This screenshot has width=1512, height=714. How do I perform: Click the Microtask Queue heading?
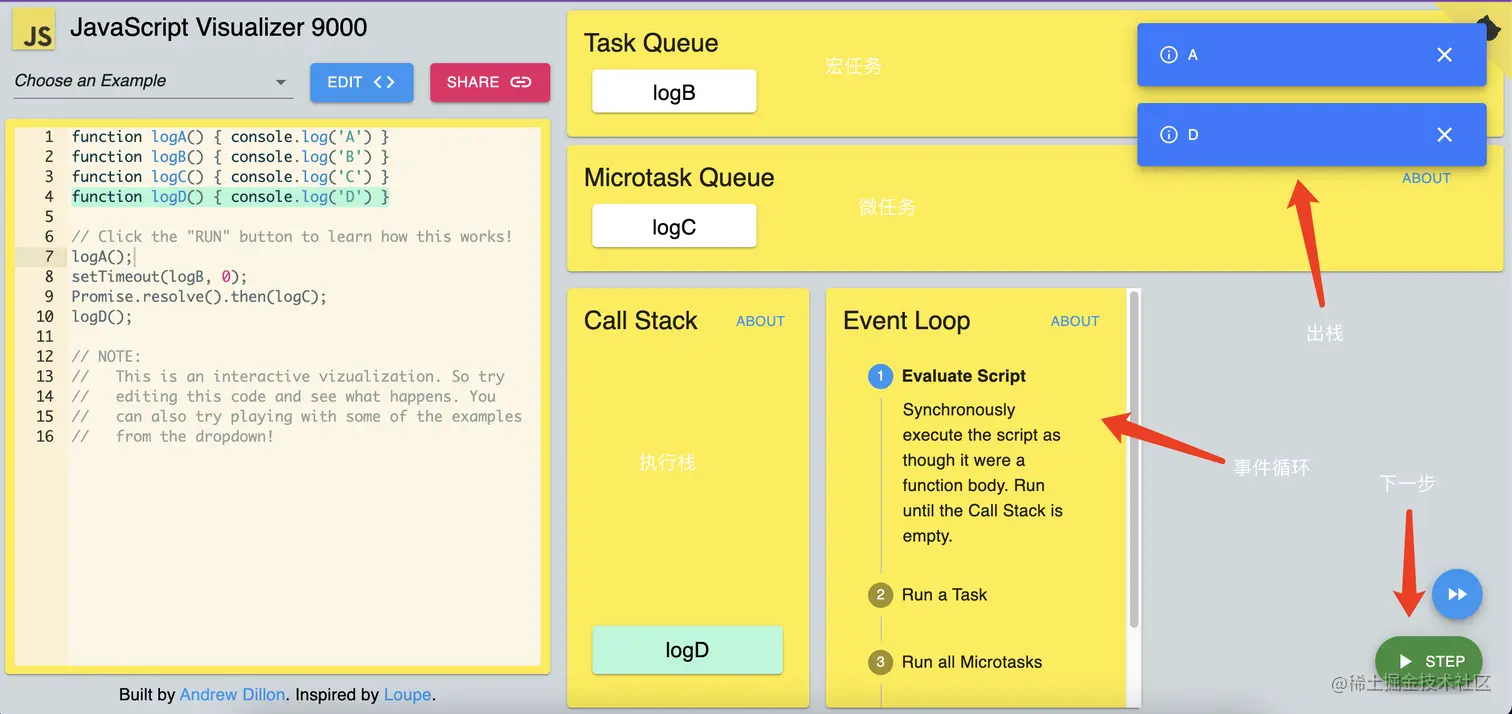[x=679, y=178]
